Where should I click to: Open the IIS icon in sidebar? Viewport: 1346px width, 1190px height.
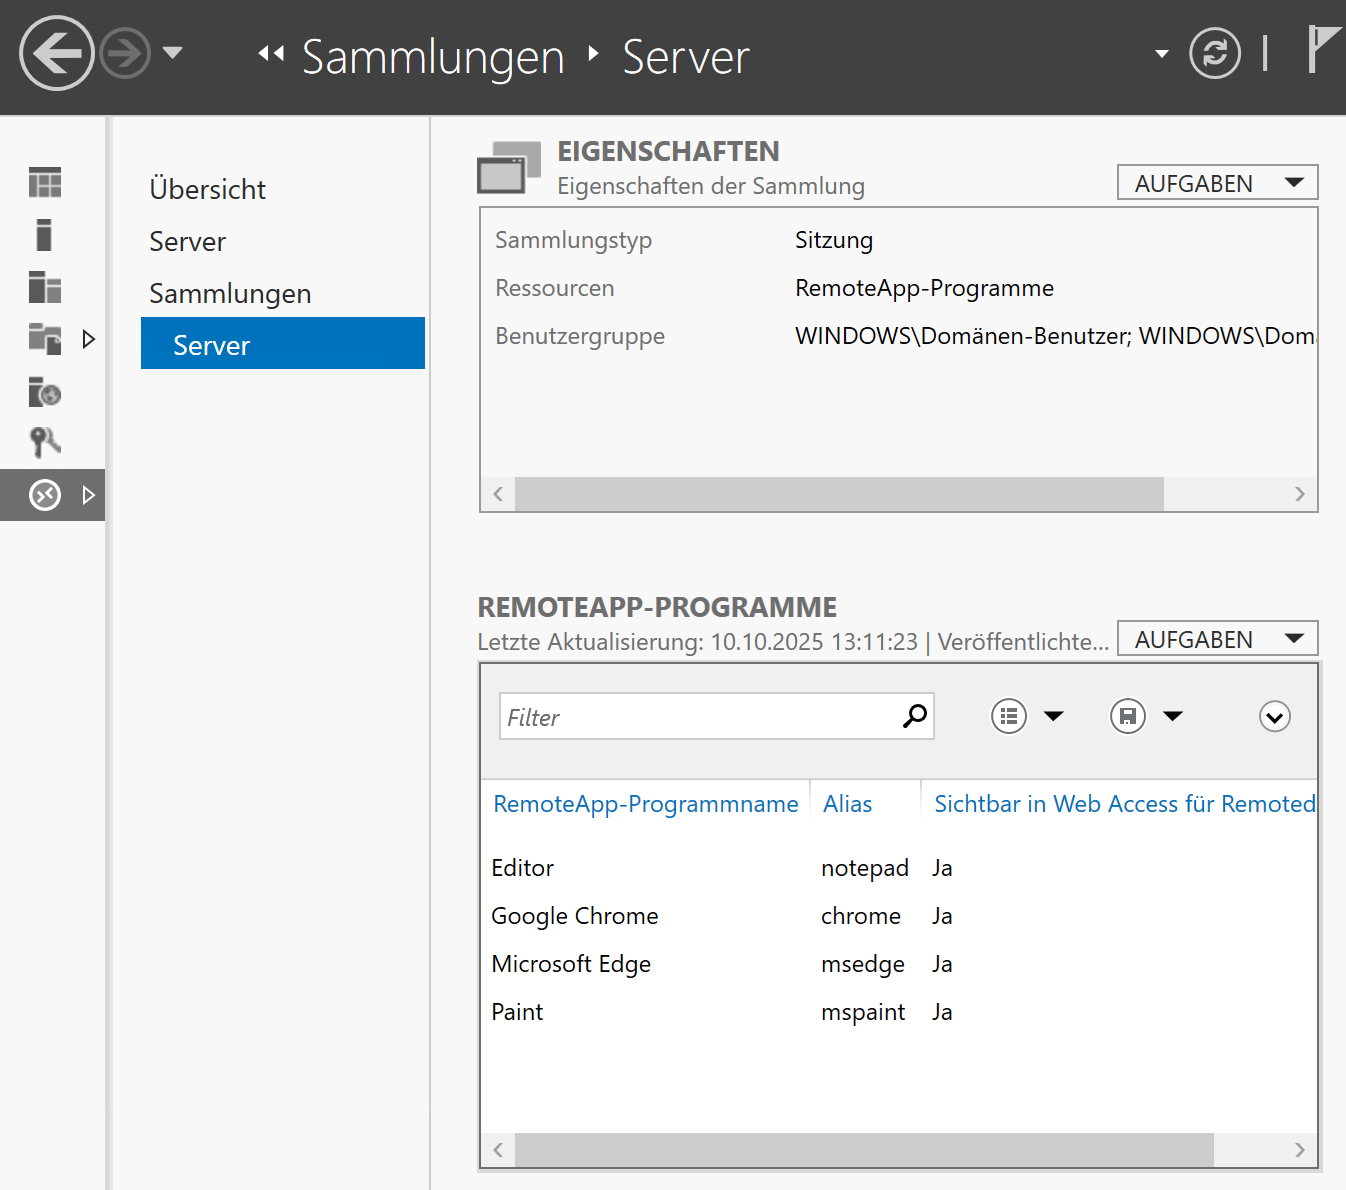tap(45, 392)
